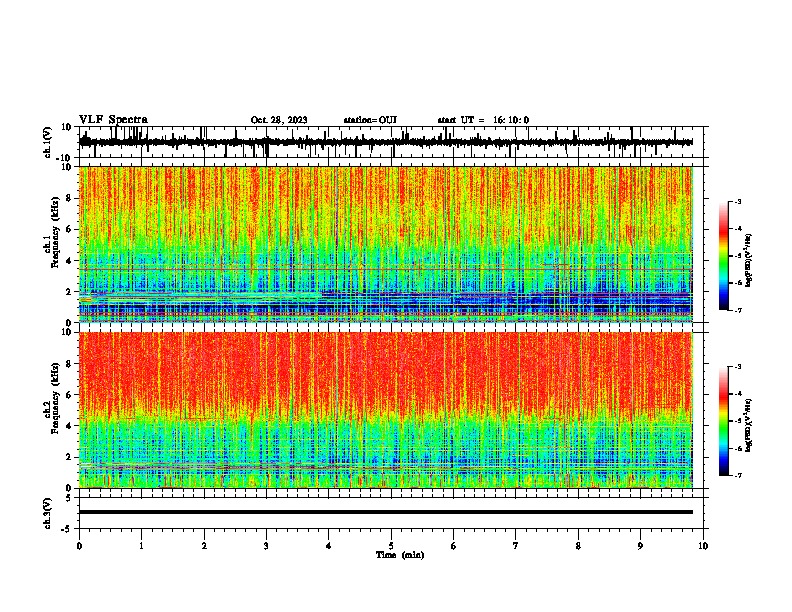Click the ch.1 spectrogram color bar
The width and height of the screenshot is (792, 612).
(x=723, y=256)
